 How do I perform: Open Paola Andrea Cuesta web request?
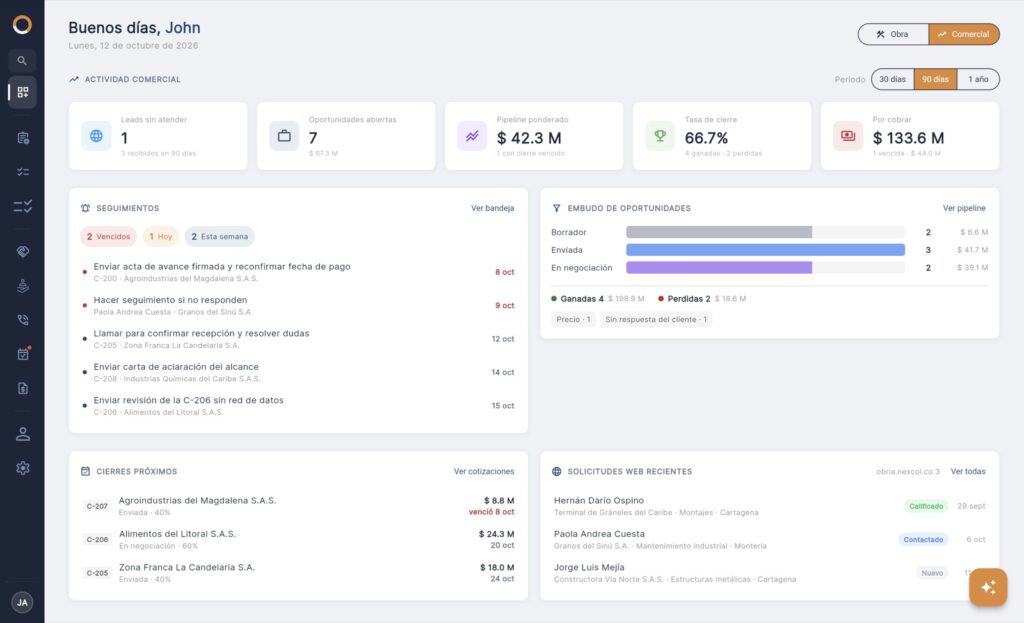click(x=769, y=539)
